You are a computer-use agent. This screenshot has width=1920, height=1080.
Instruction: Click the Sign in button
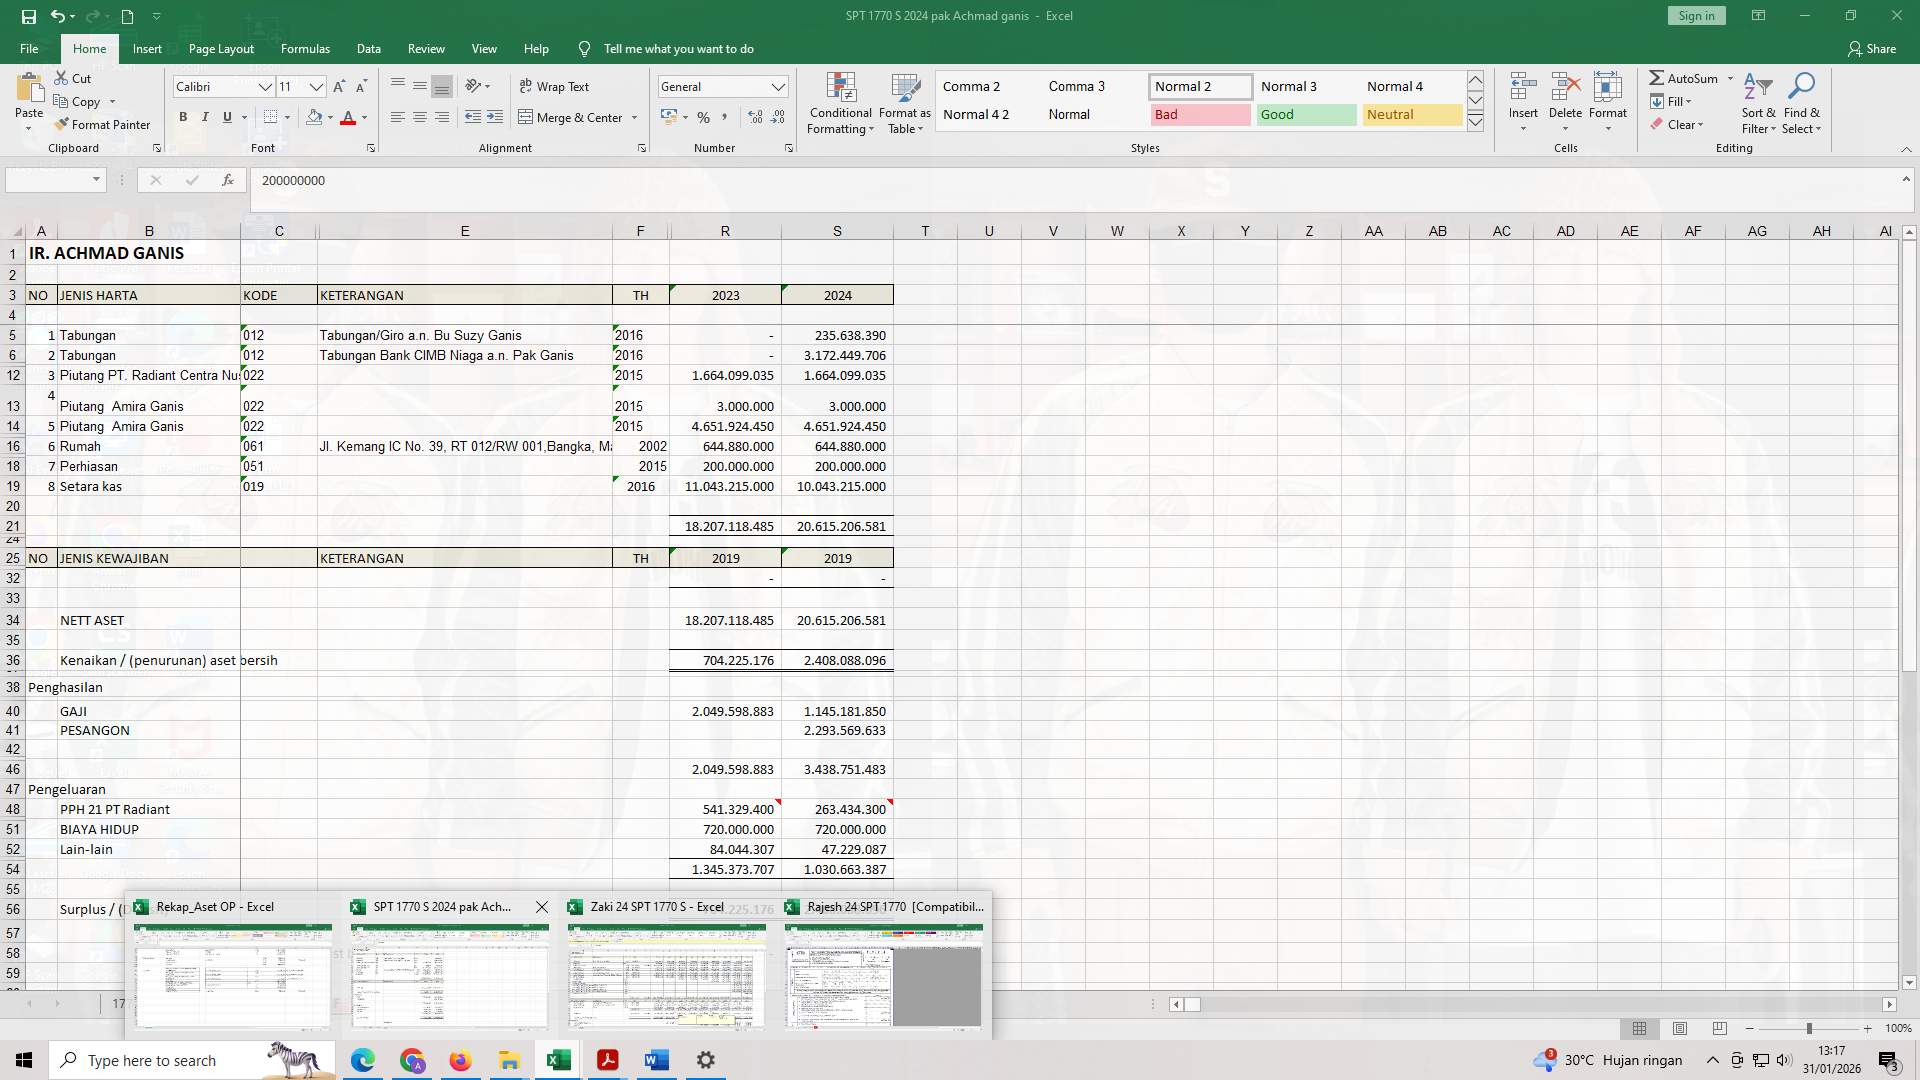[1696, 15]
